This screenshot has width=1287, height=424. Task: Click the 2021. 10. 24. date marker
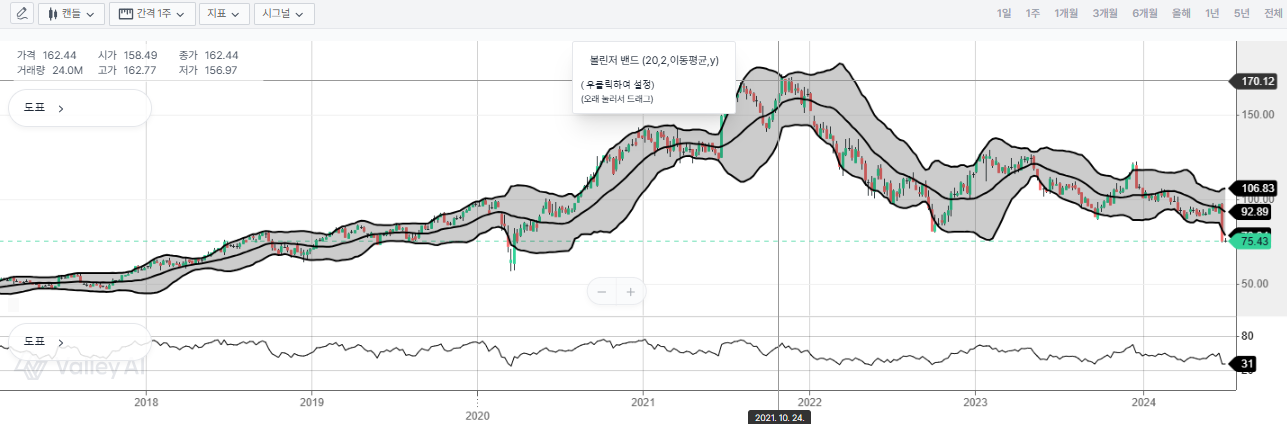tap(779, 418)
